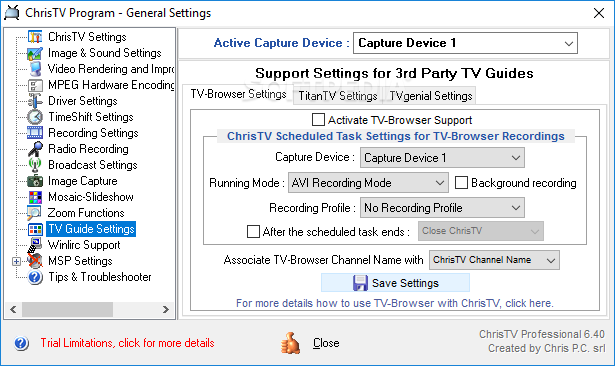Open Trial Limitations details link
The image size is (615, 366).
[x=127, y=343]
